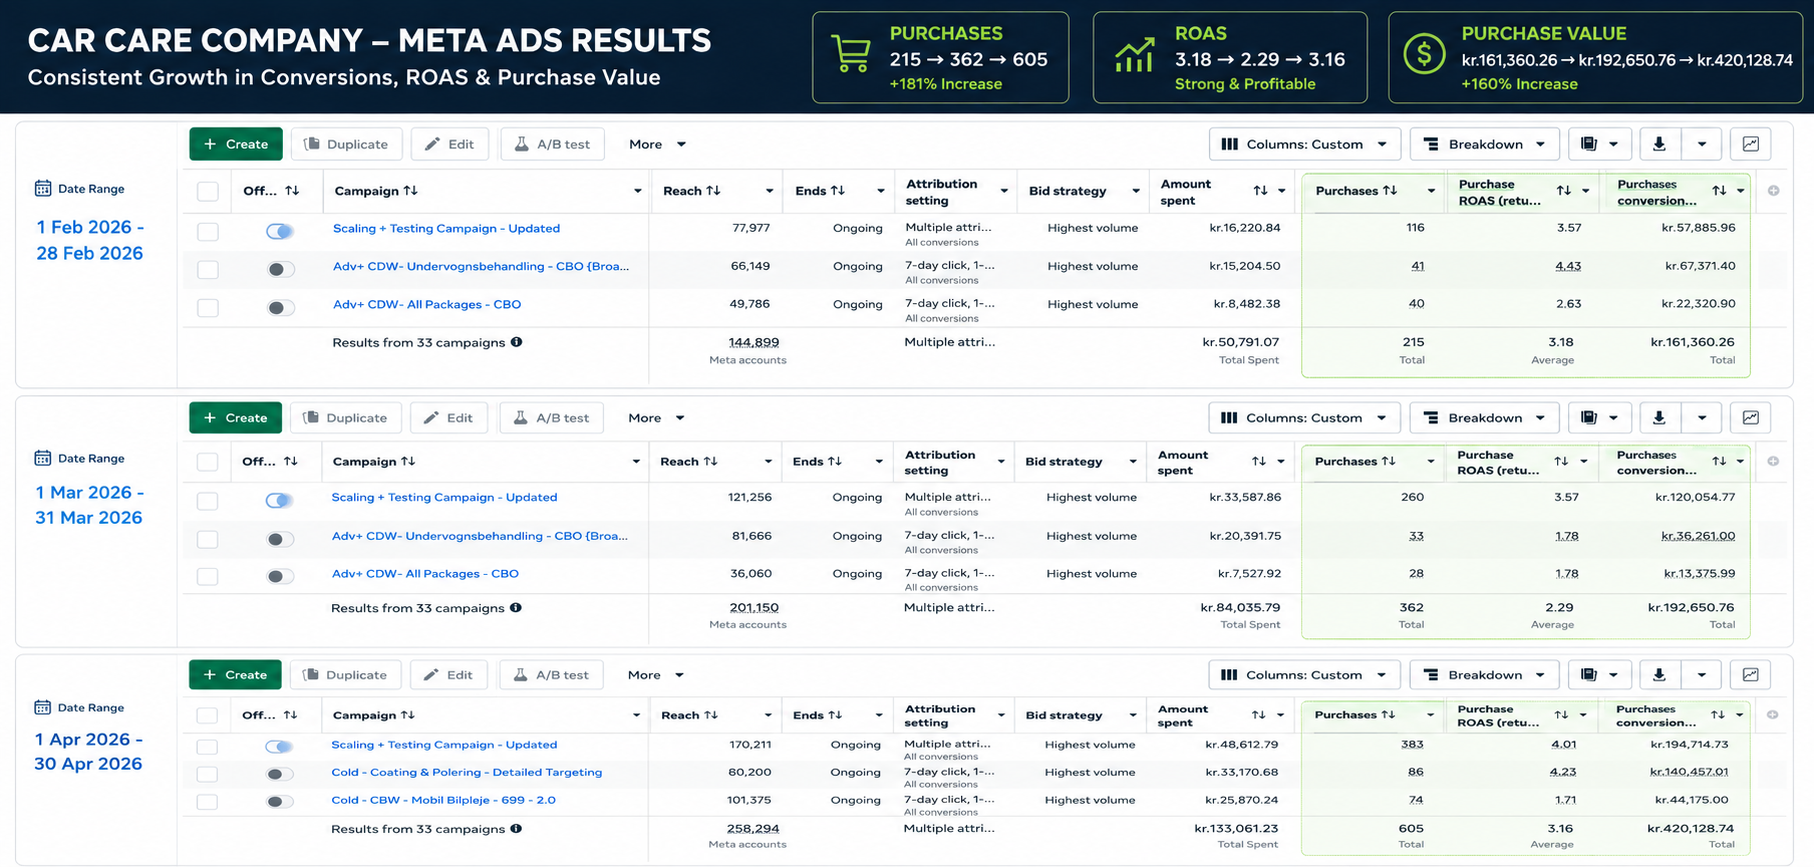
Task: Click charts icon in March panel toolbar
Action: (x=1751, y=418)
